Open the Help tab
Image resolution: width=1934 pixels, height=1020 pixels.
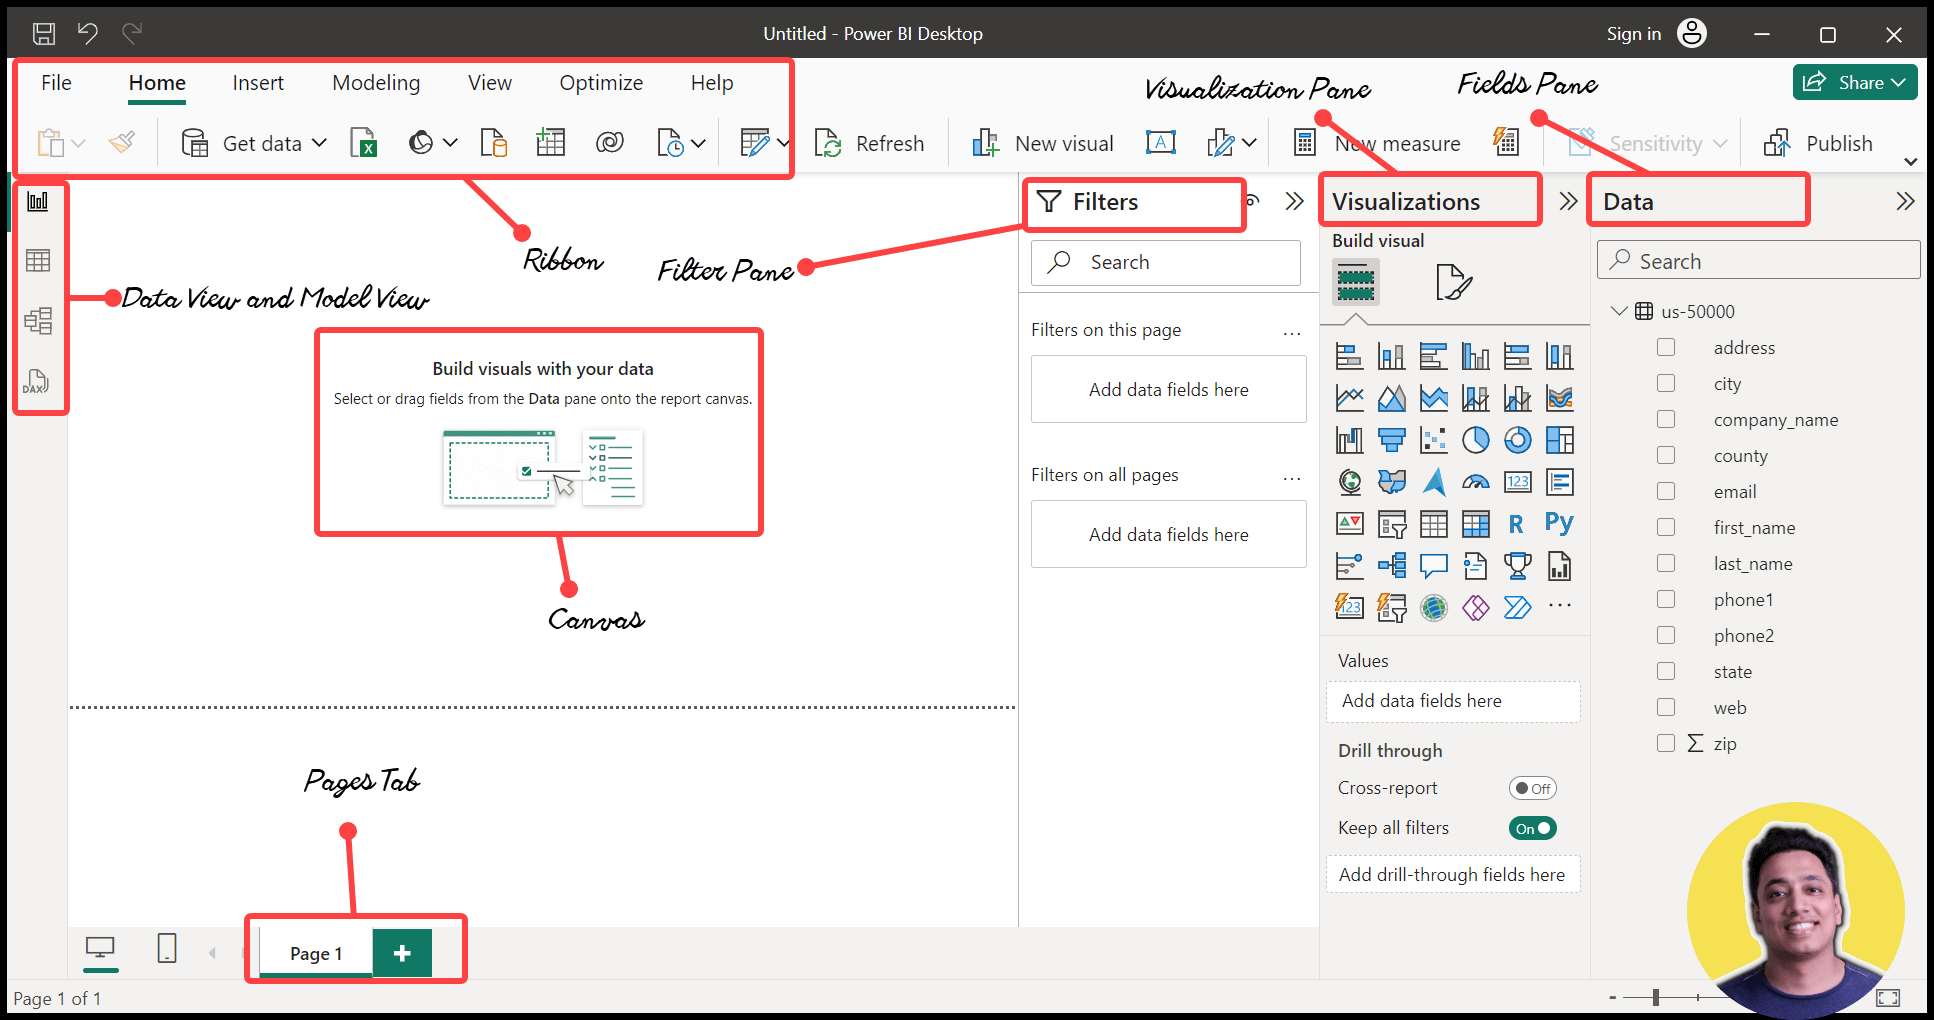(x=712, y=83)
